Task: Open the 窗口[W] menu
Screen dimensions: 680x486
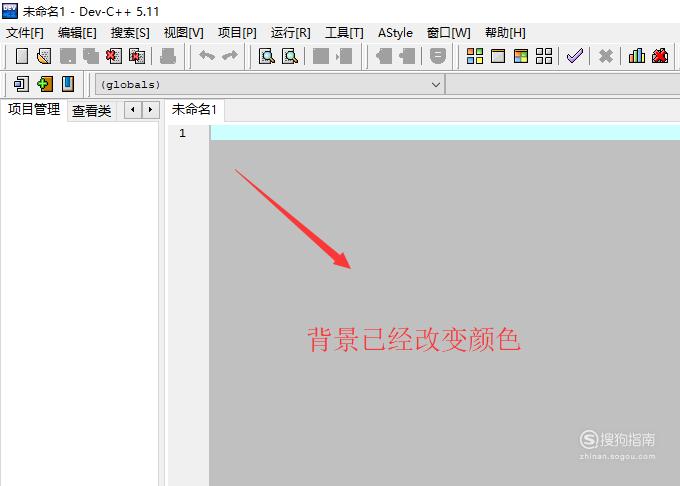Action: pyautogui.click(x=448, y=33)
